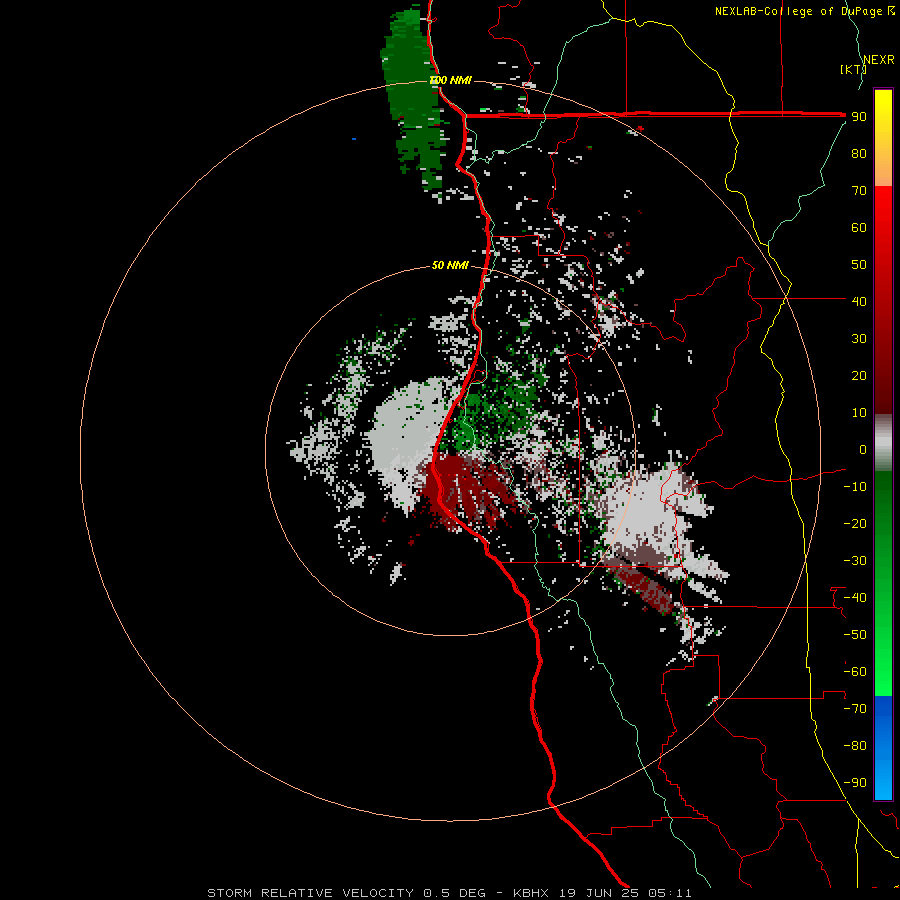This screenshot has height=900, width=900.
Task: Click the -20 value on velocity scale
Action: 855,523
